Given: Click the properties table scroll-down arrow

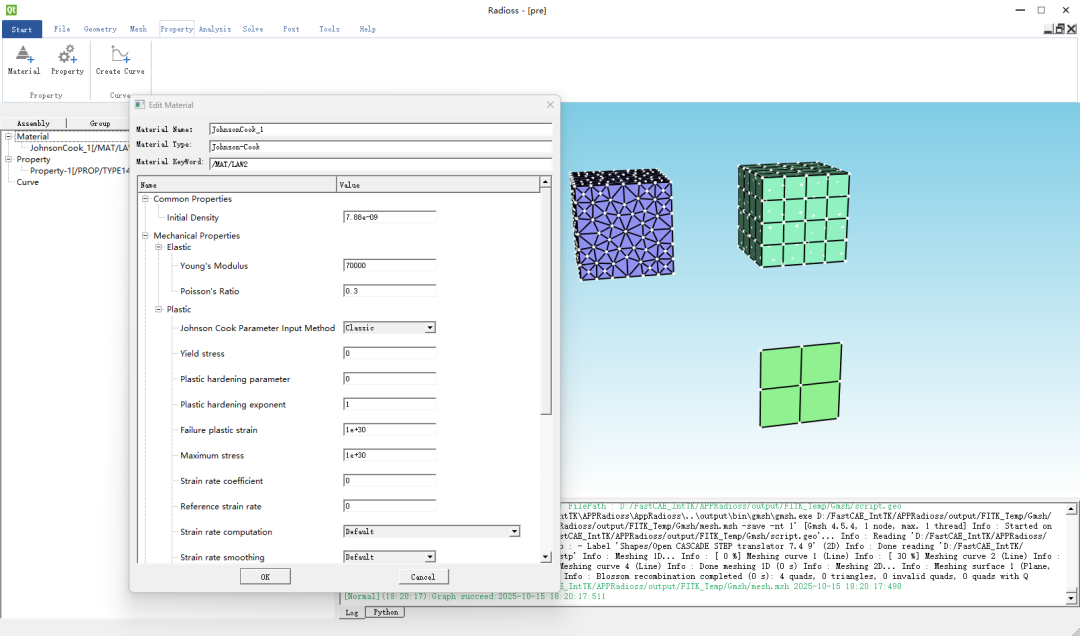Looking at the screenshot, I should (x=546, y=557).
